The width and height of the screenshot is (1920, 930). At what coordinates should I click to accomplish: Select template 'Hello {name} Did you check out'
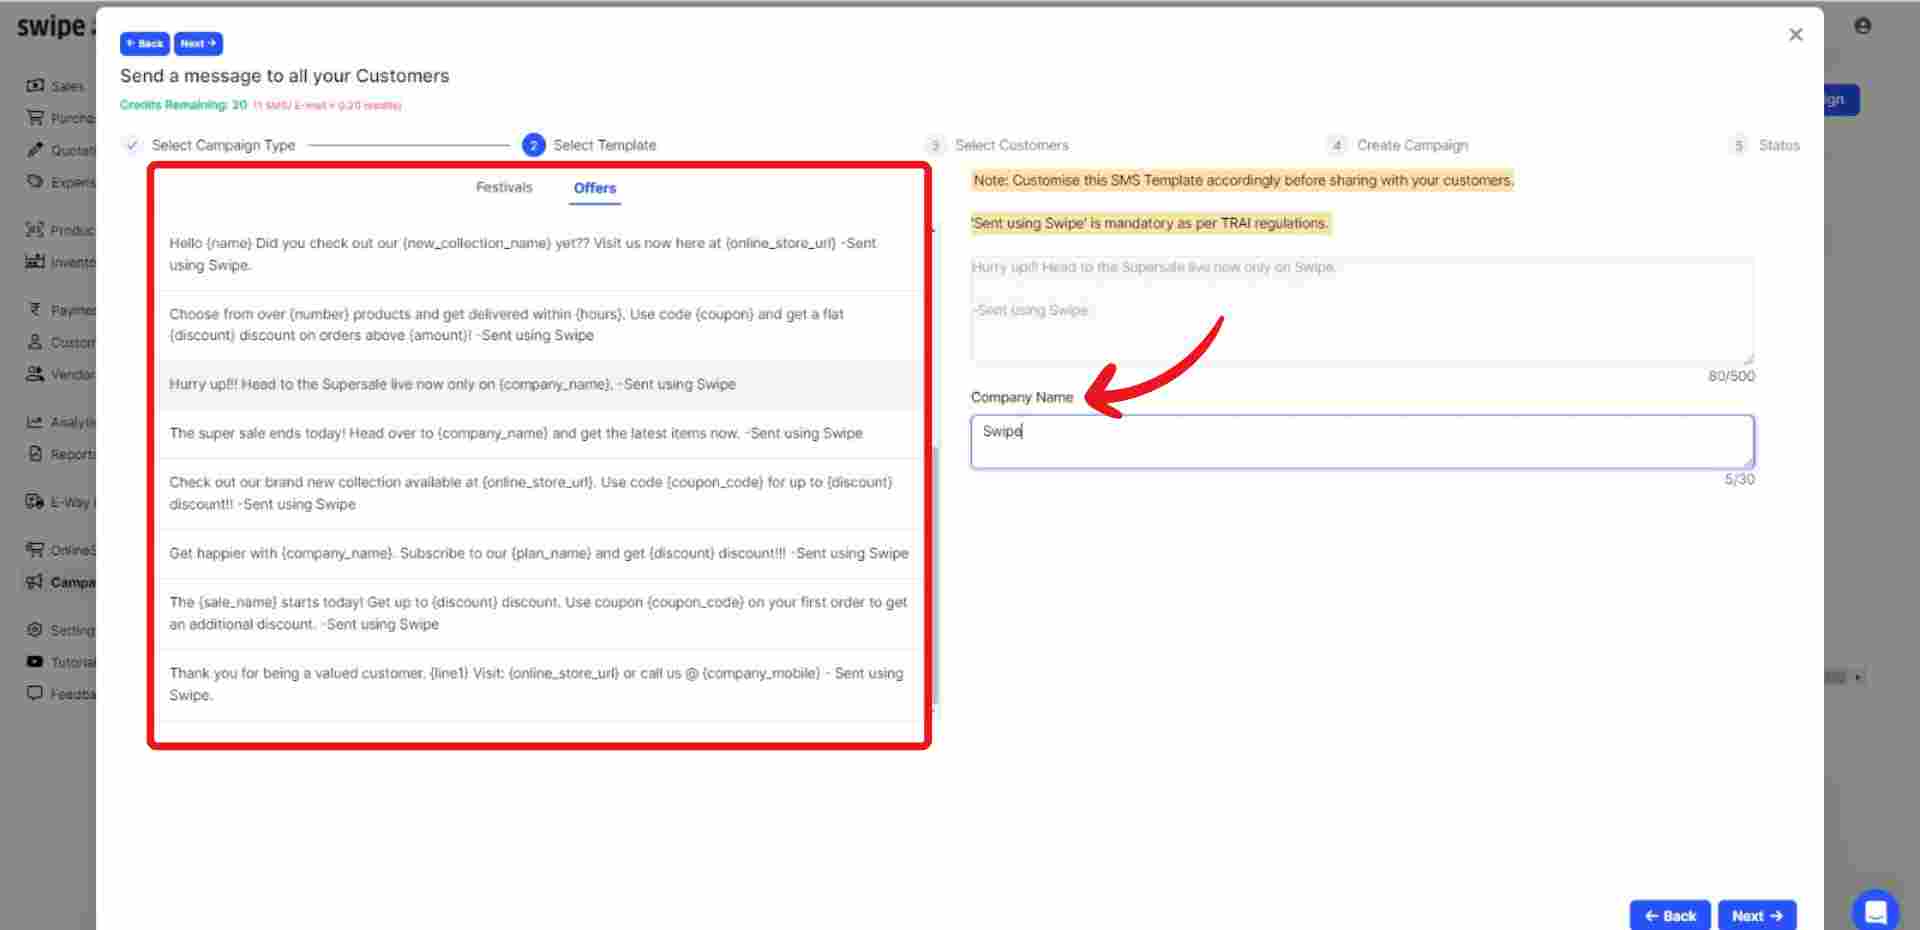click(x=540, y=254)
